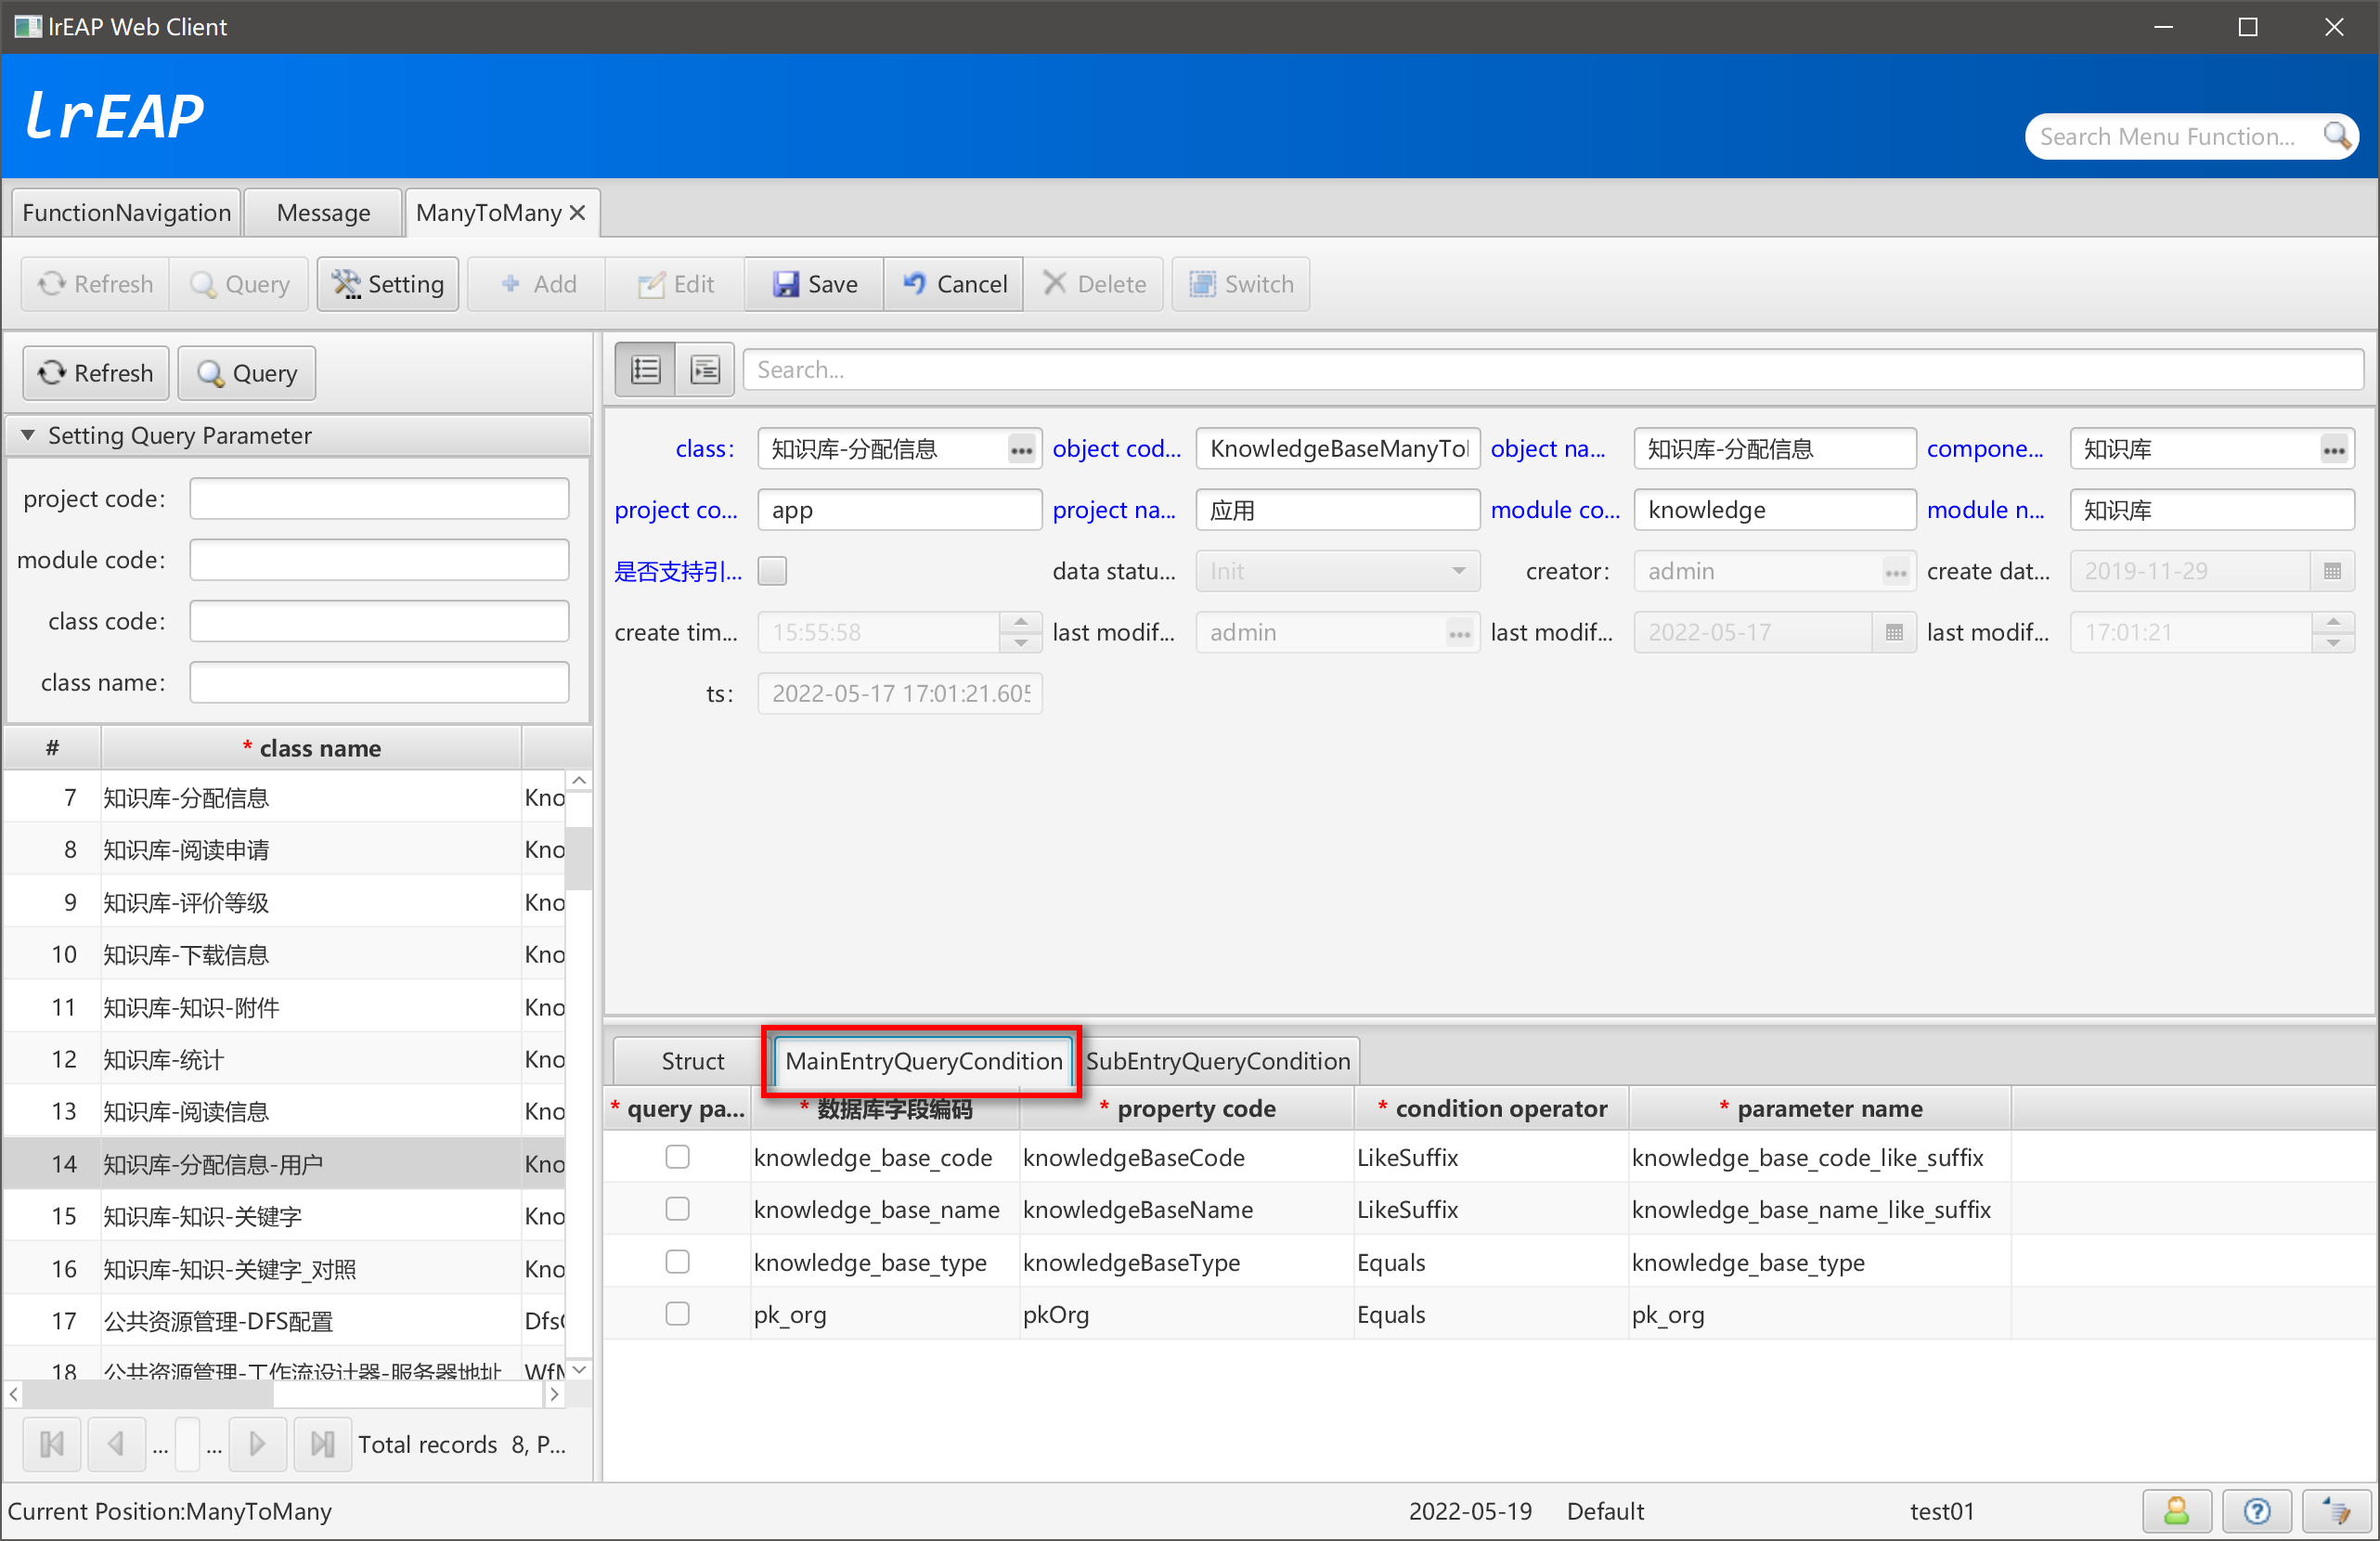Decrease create time with down spinner
The image size is (2380, 1541).
pos(1020,643)
